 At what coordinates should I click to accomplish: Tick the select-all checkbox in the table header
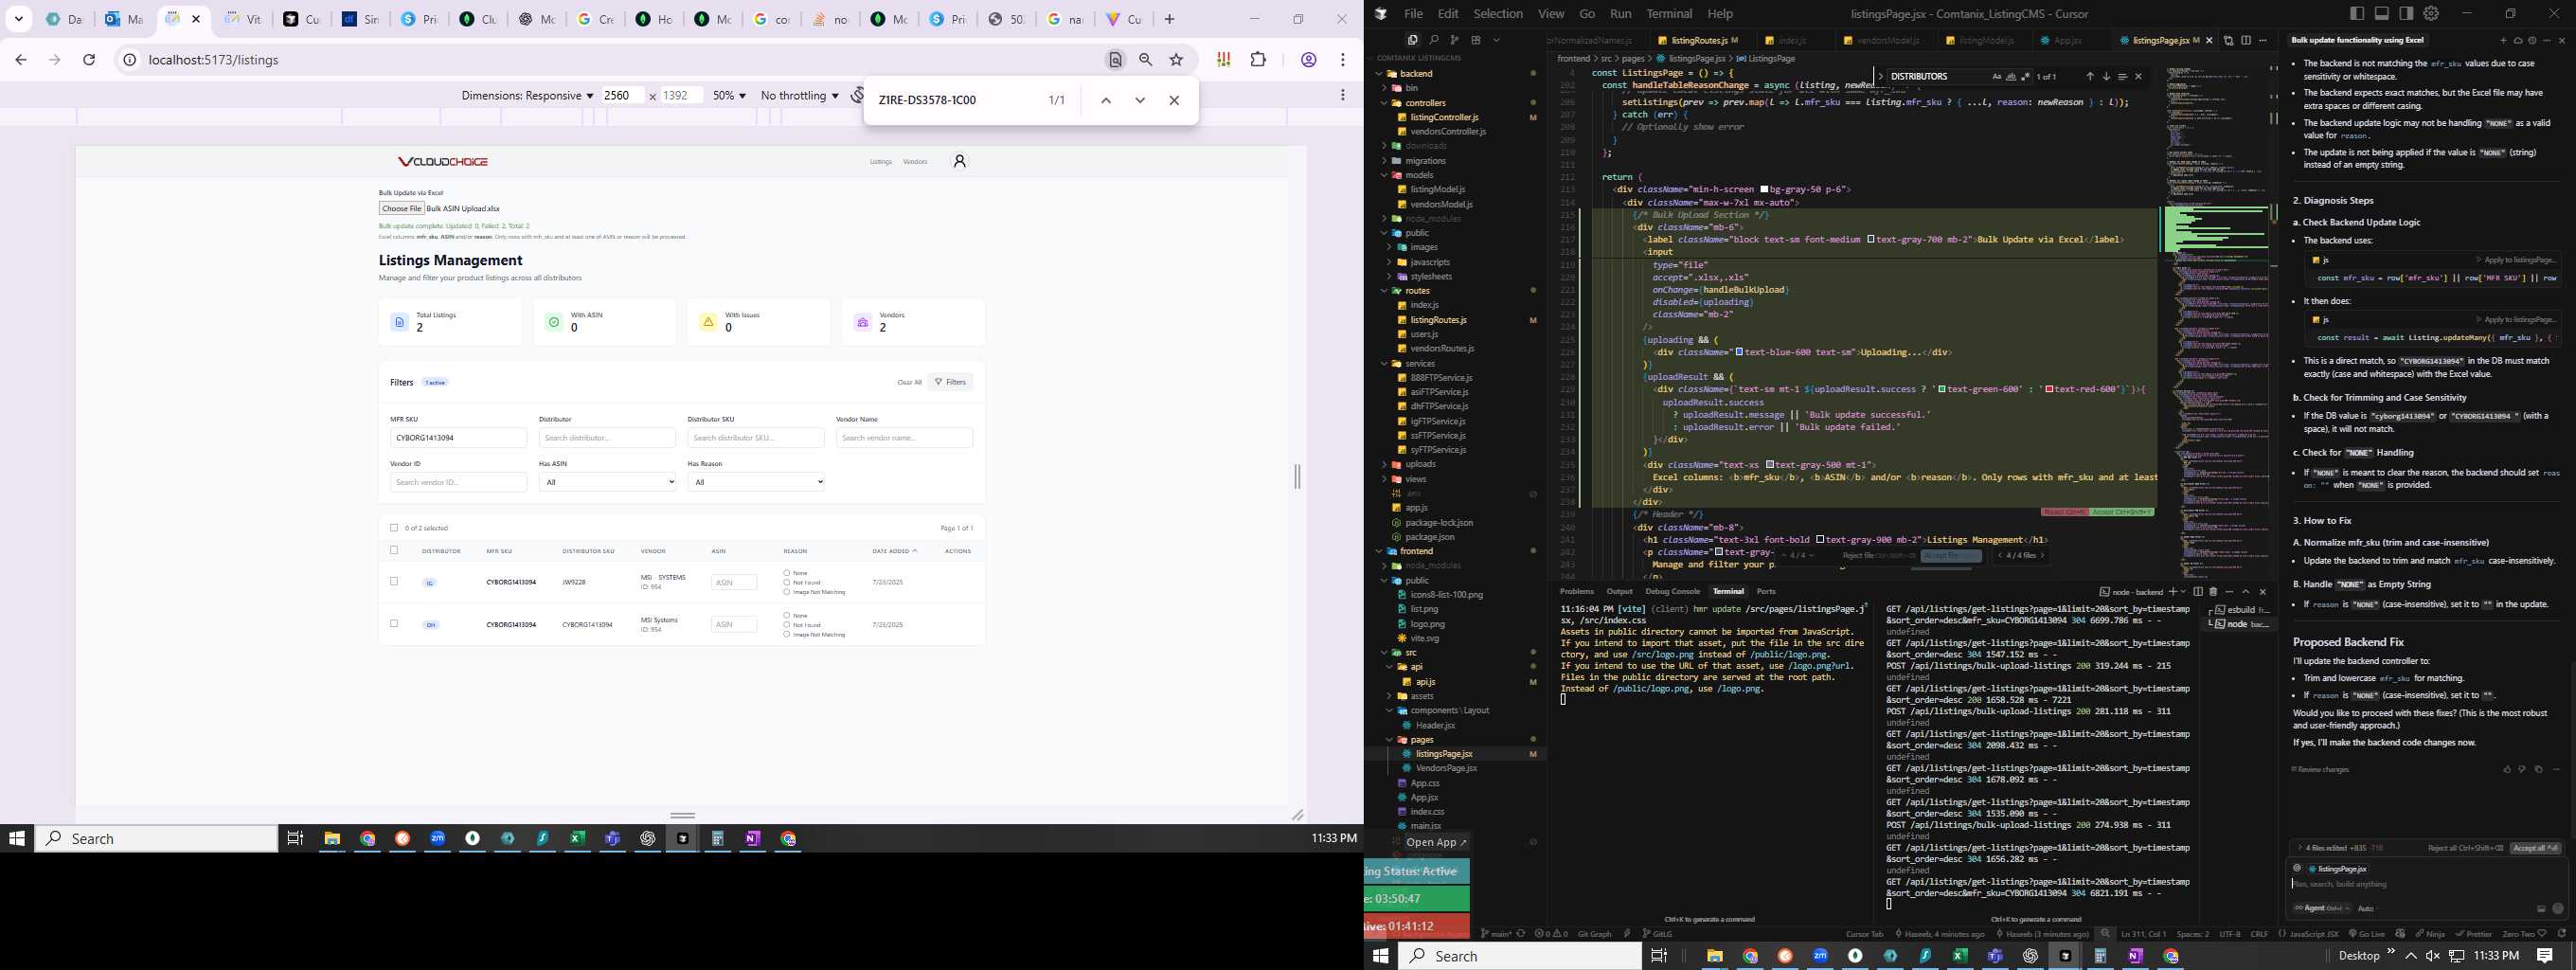394,550
